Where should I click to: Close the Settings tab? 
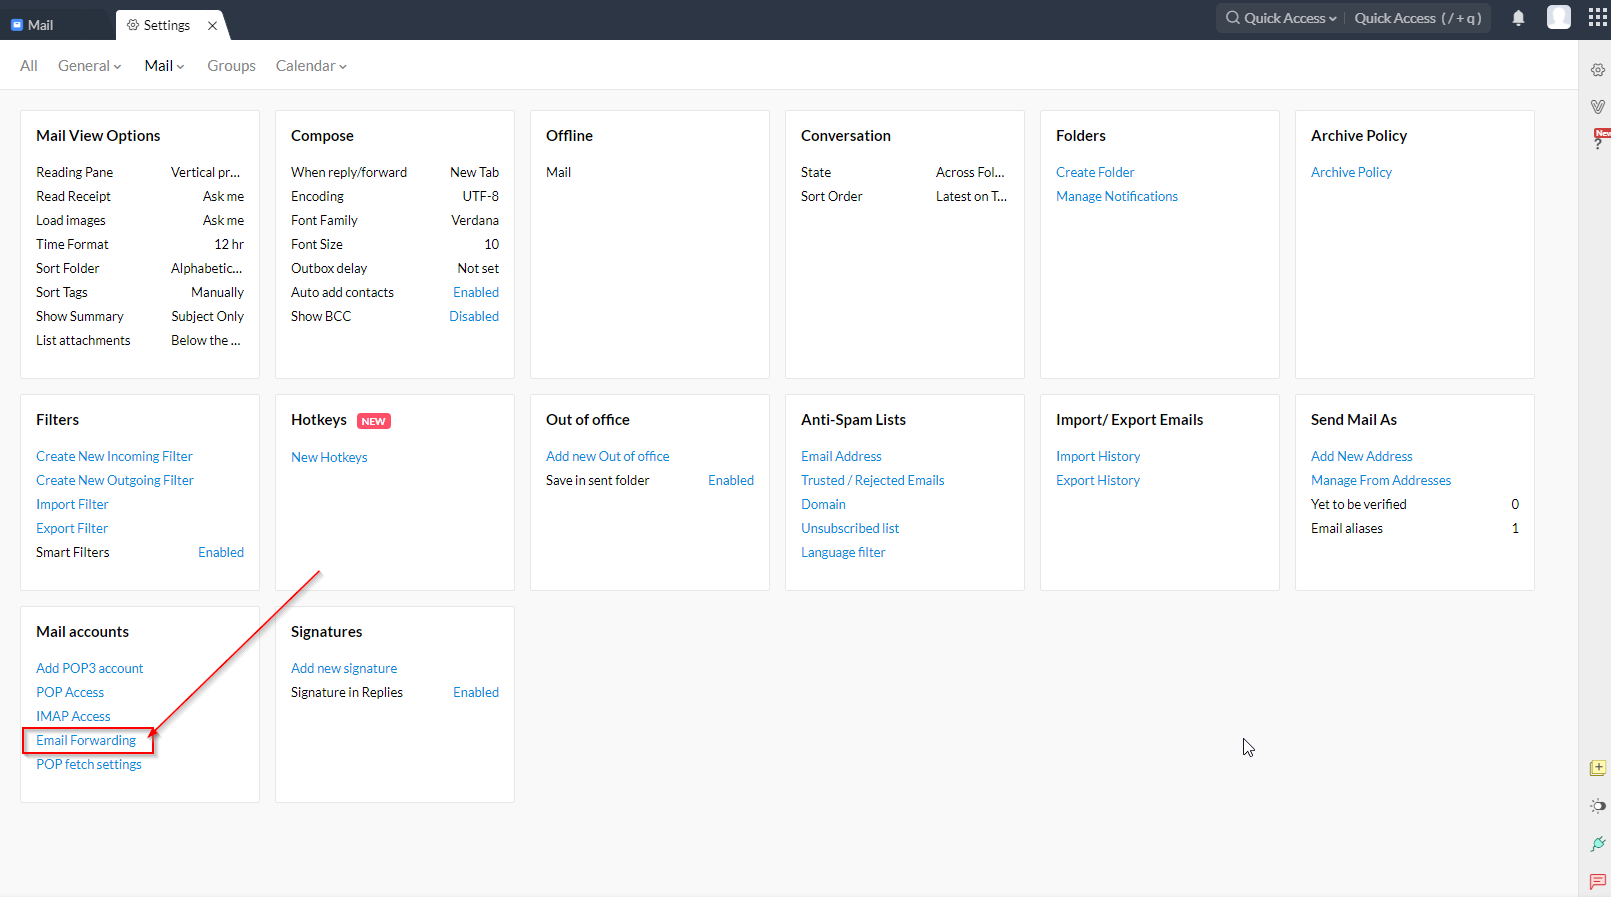(x=213, y=26)
